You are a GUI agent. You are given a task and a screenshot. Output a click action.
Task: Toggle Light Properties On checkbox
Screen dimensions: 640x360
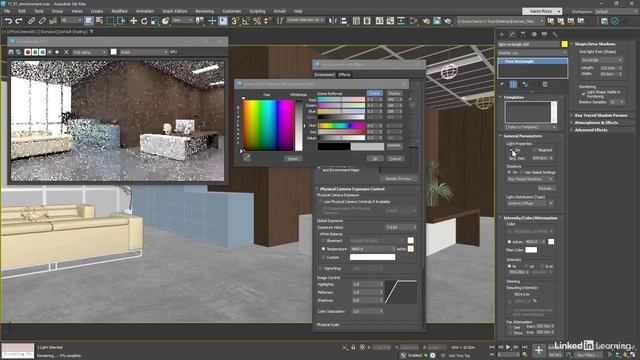click(511, 150)
